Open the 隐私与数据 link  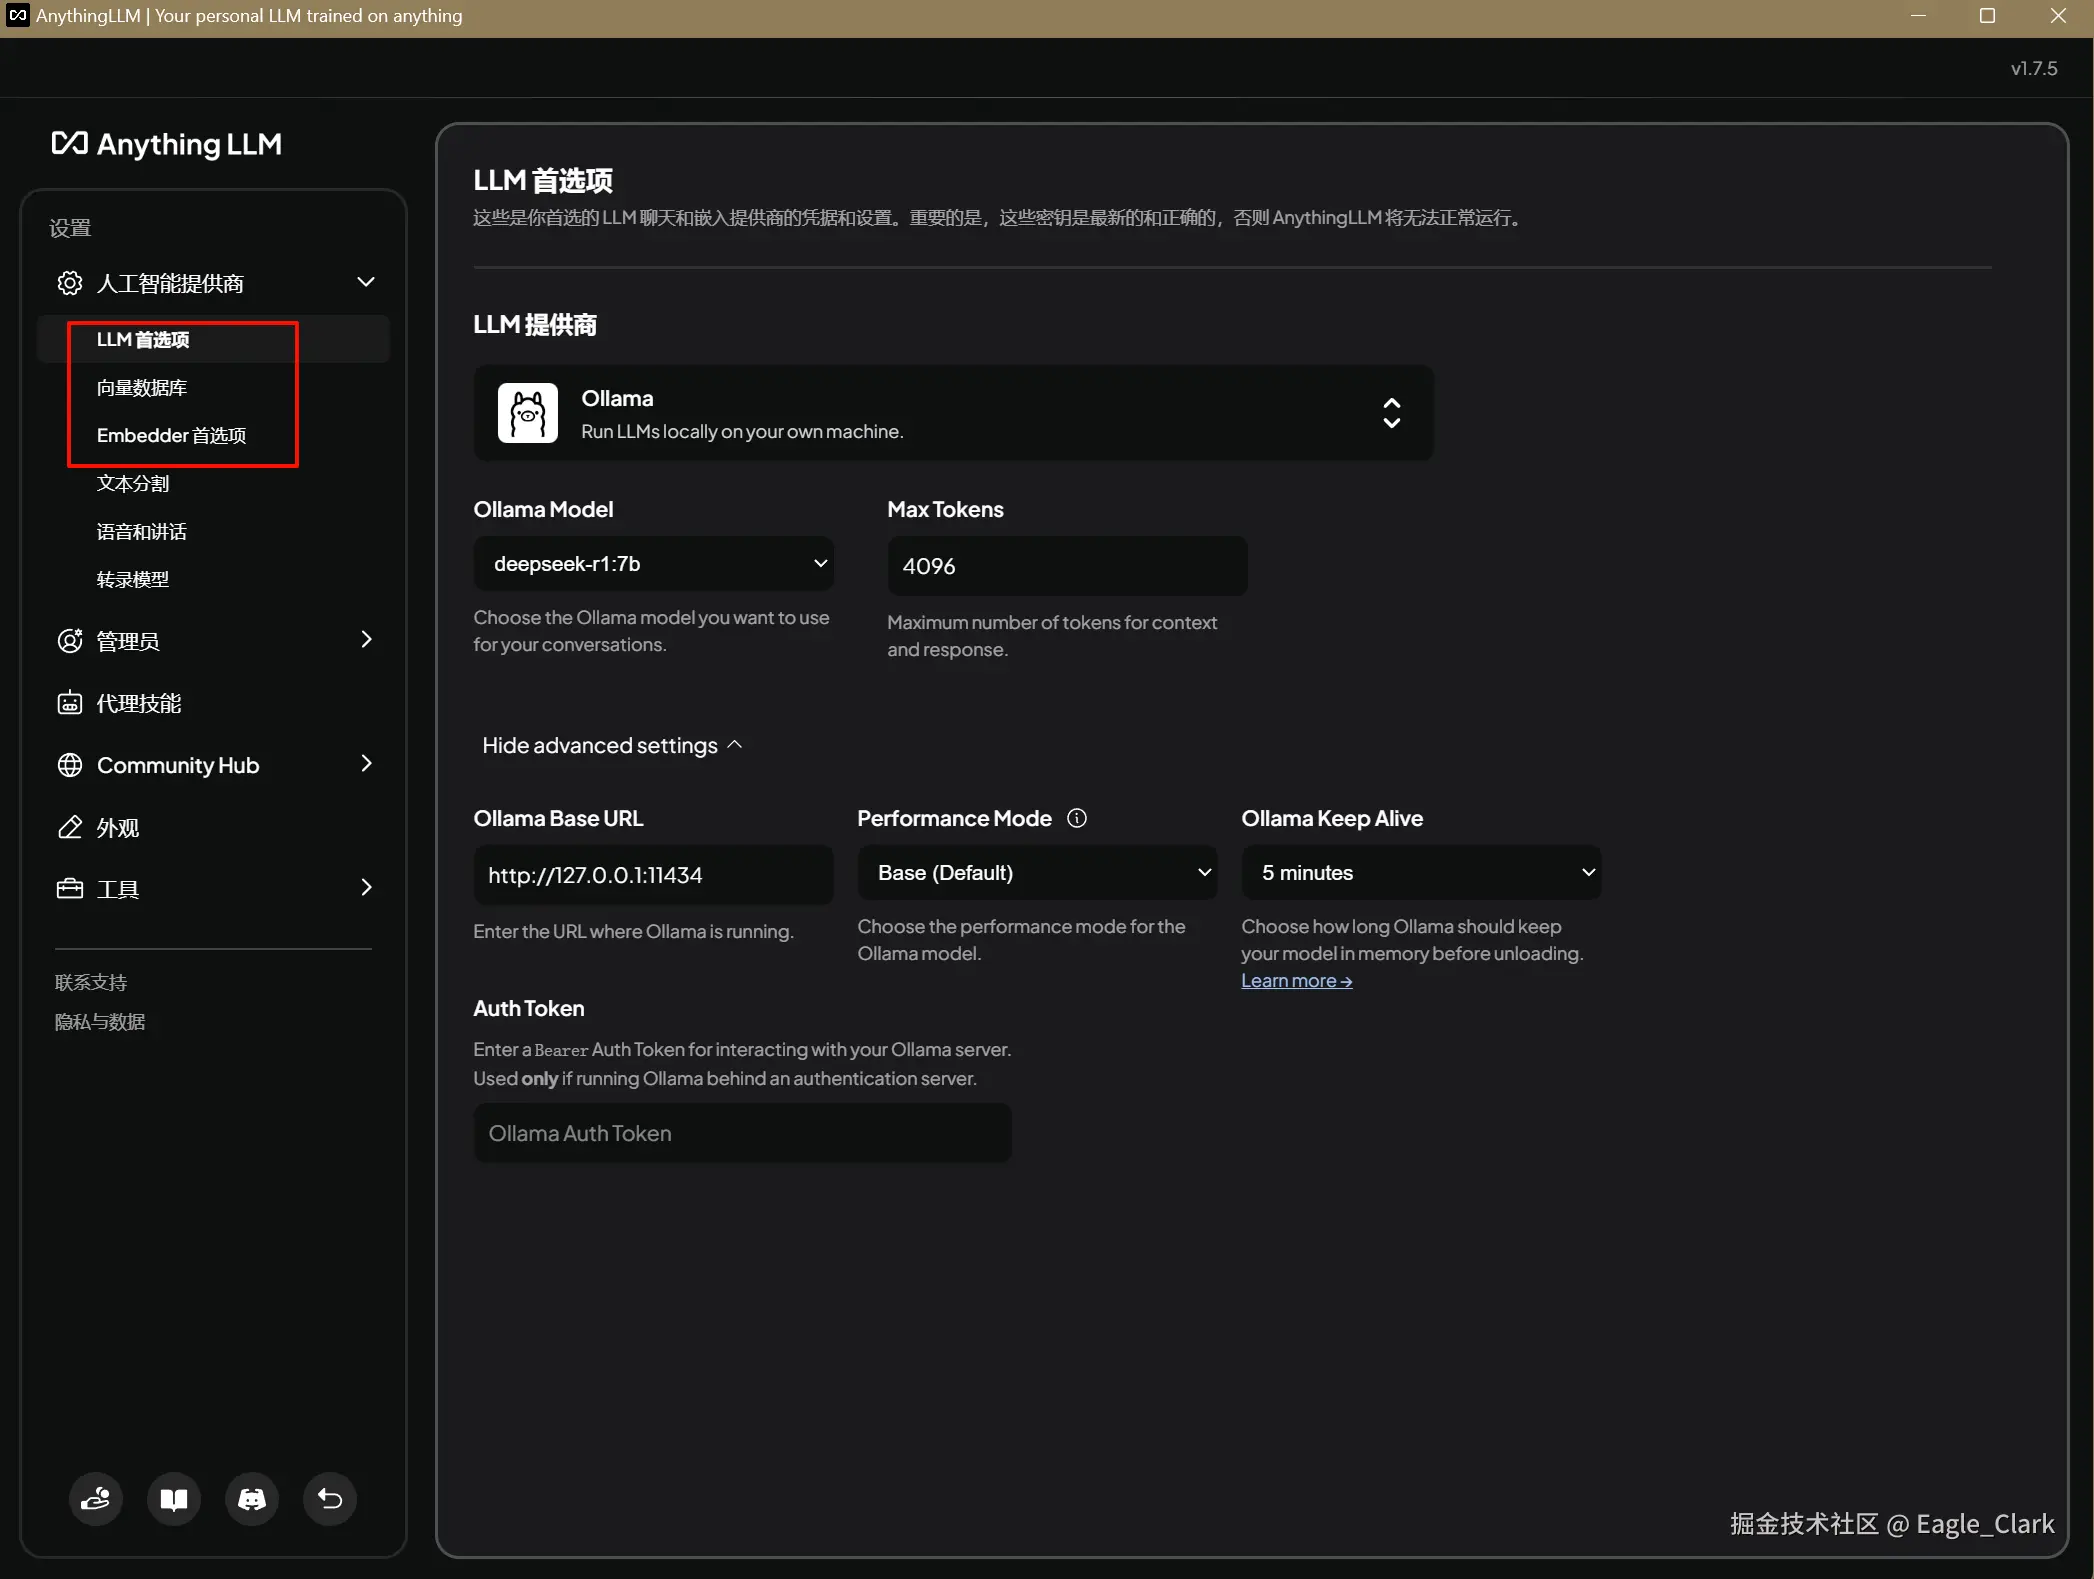pos(100,1022)
